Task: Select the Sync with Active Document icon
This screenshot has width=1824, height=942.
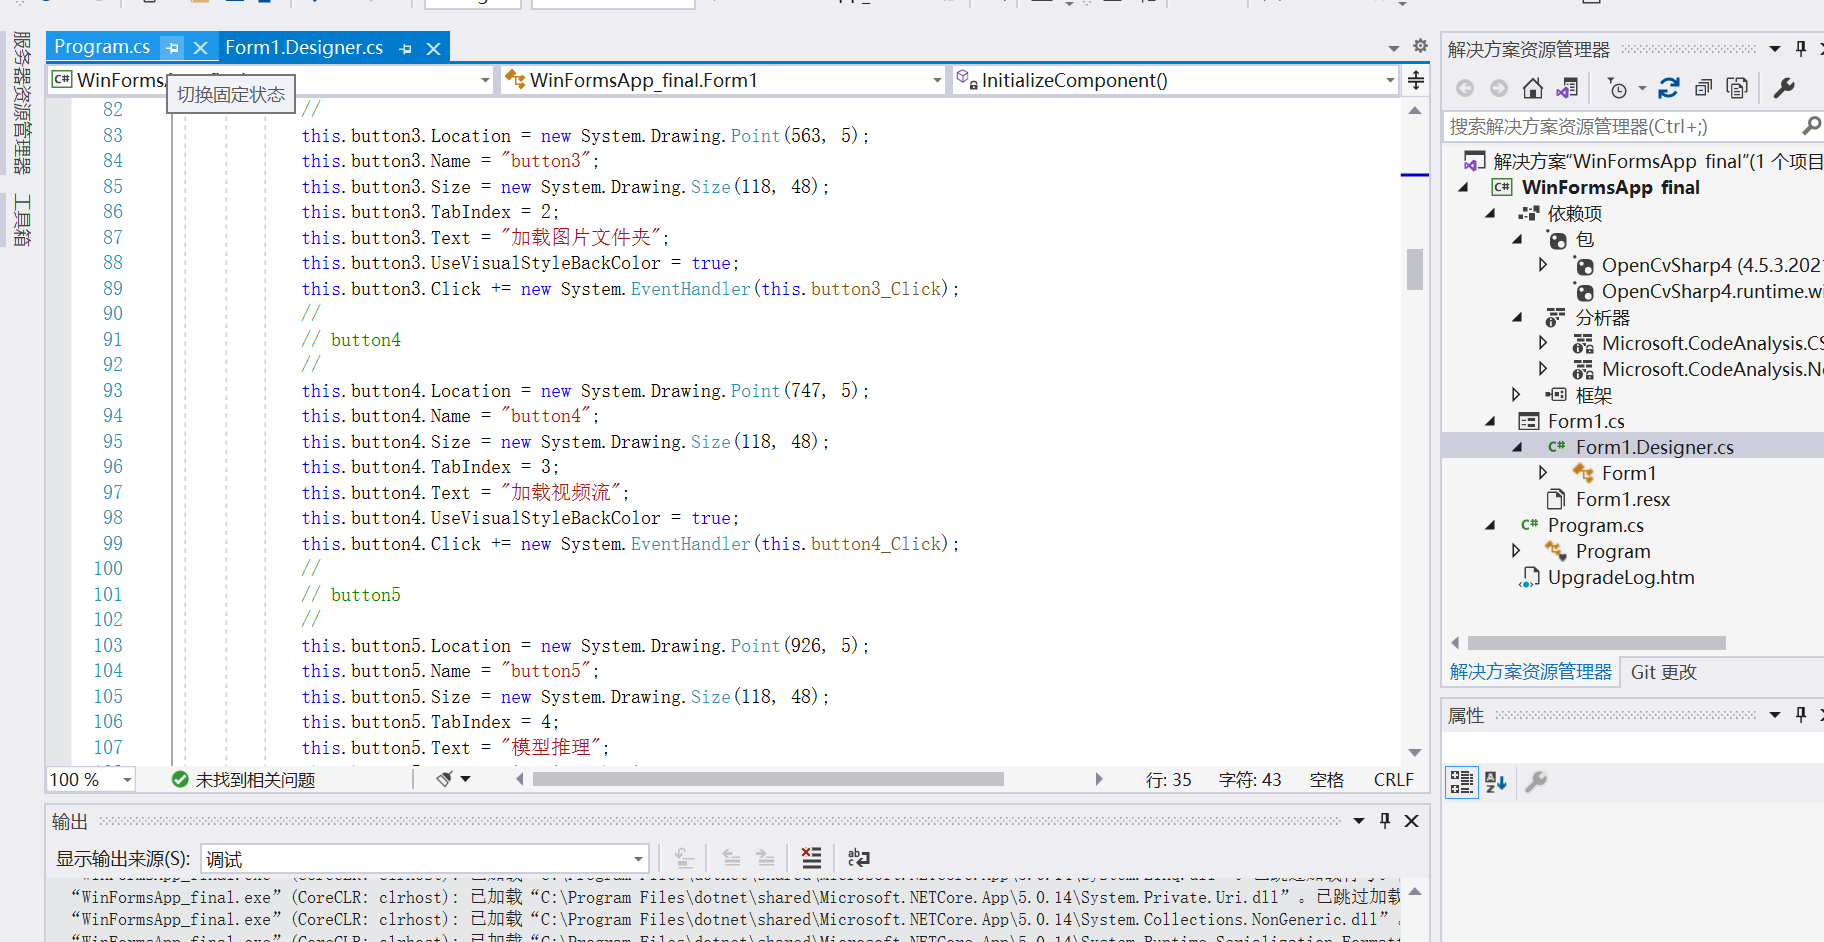Action: pyautogui.click(x=1566, y=88)
